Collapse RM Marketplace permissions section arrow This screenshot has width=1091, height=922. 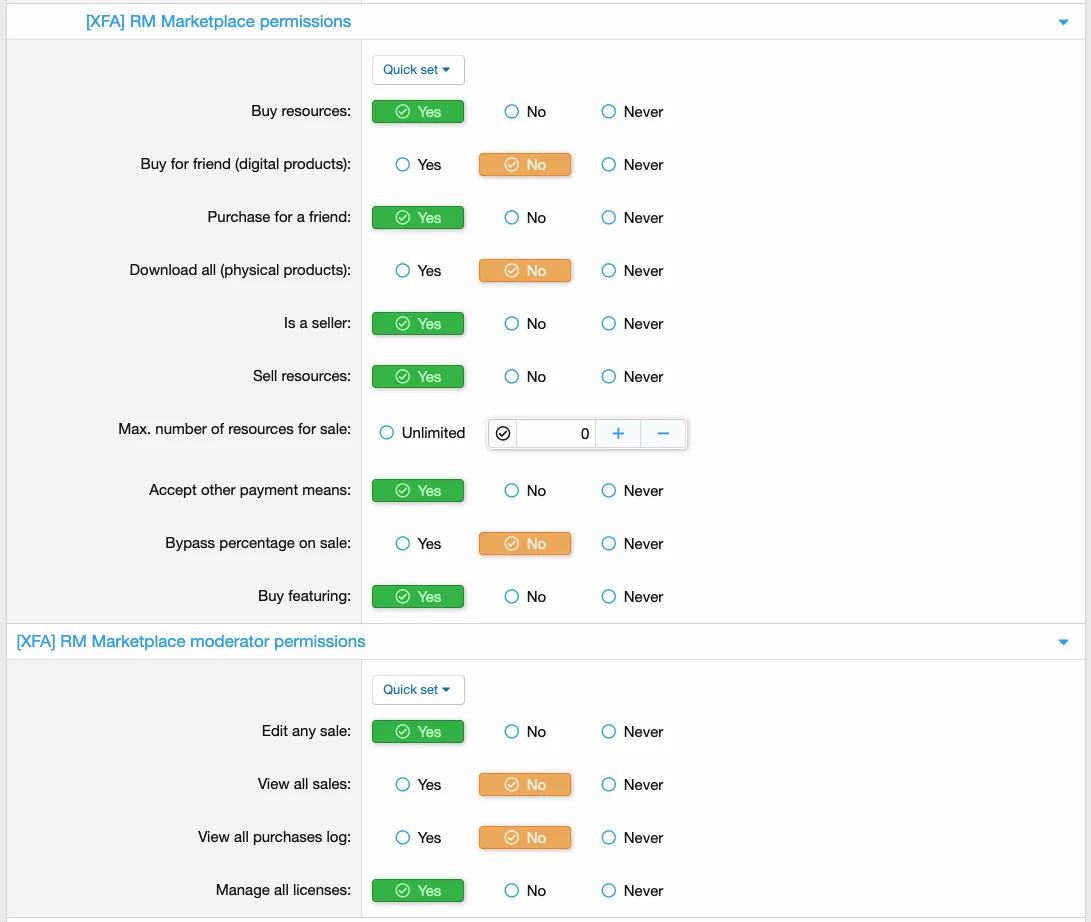1063,22
